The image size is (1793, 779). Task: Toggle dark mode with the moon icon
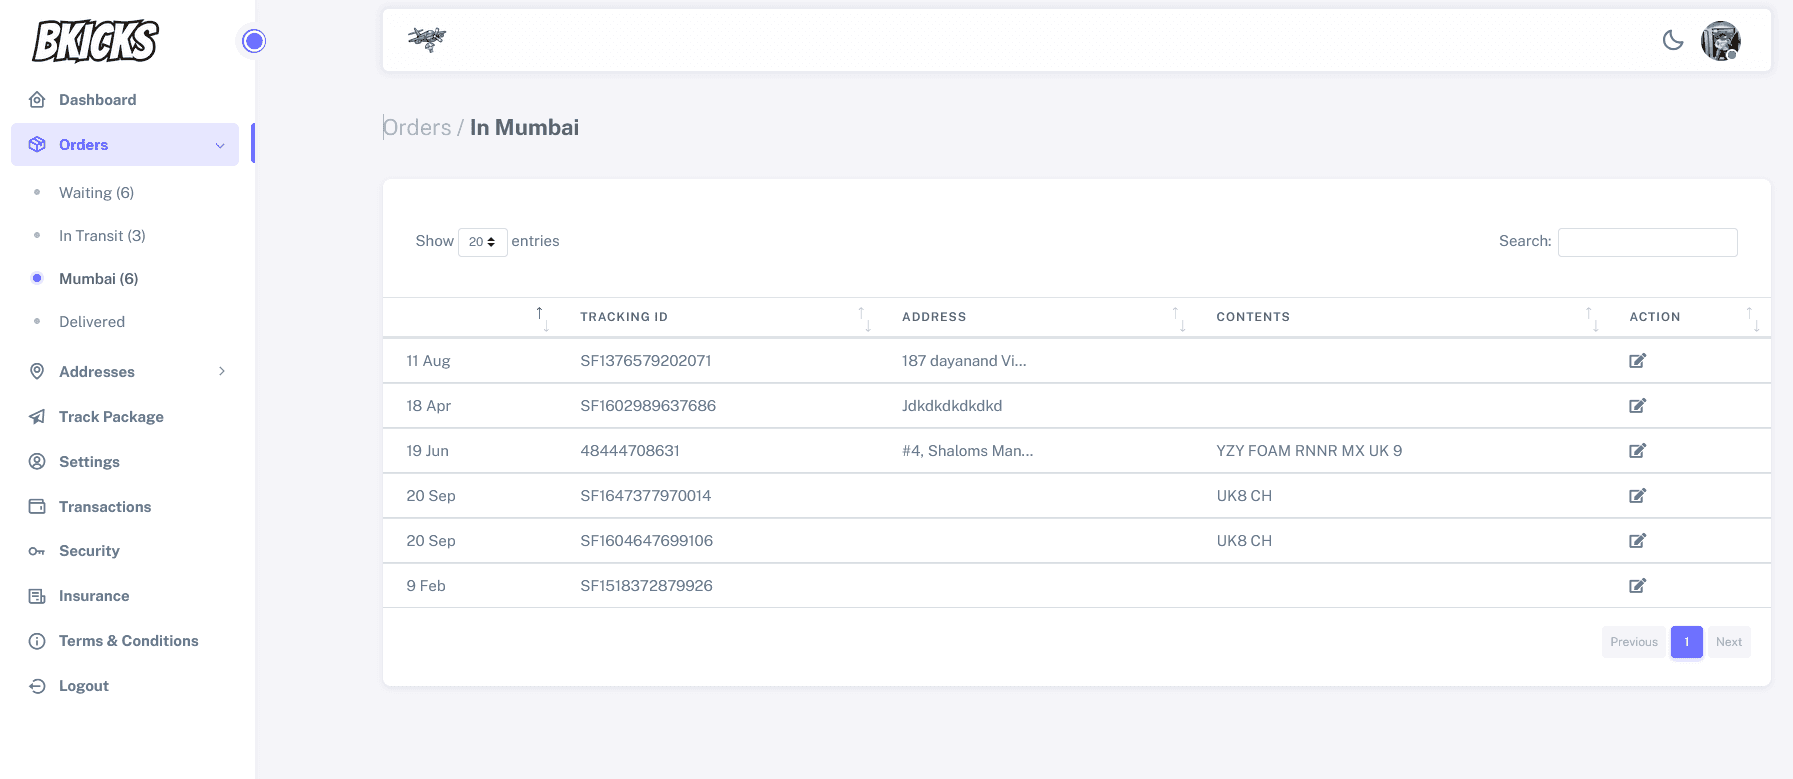click(1673, 40)
